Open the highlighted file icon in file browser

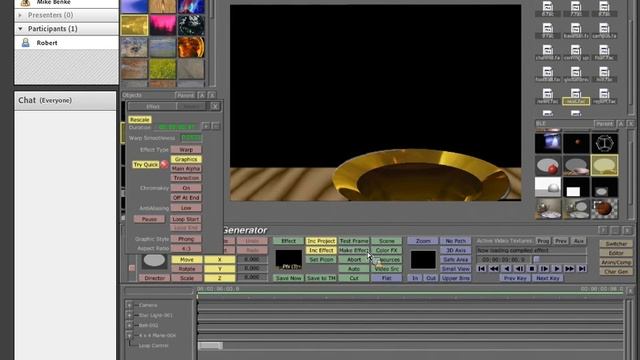pos(576,97)
